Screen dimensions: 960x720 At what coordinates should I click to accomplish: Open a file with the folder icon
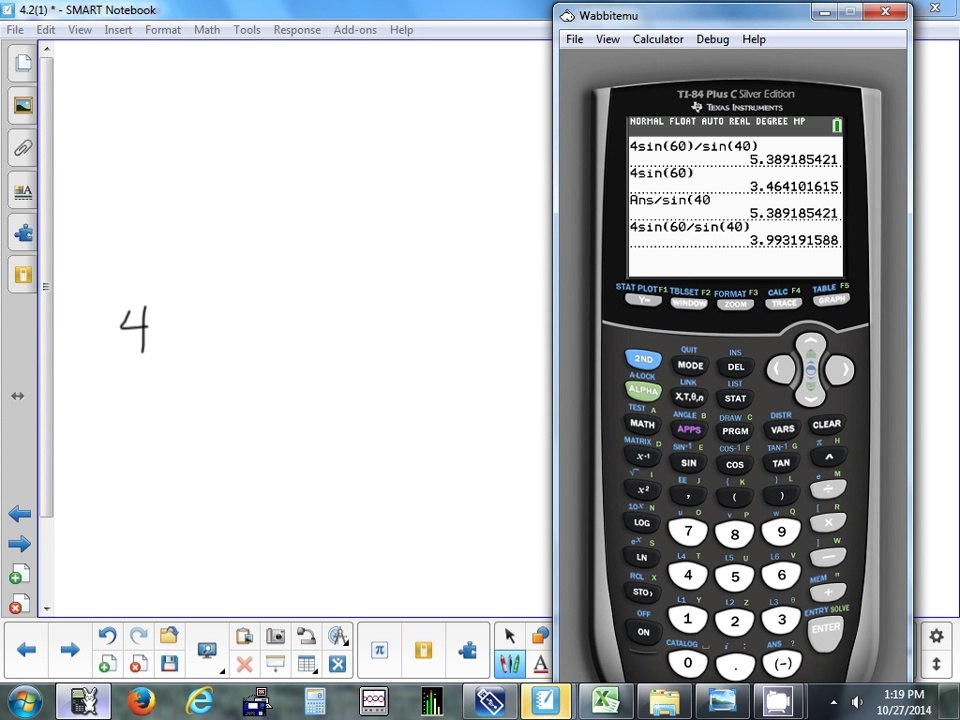pos(169,636)
